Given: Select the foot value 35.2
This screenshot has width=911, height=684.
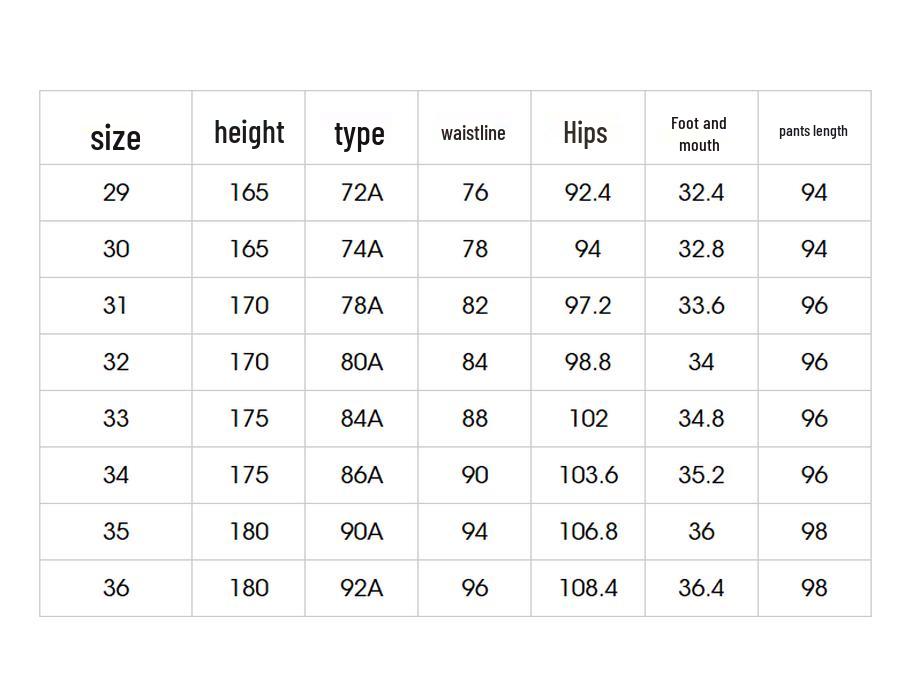Looking at the screenshot, I should point(700,475).
